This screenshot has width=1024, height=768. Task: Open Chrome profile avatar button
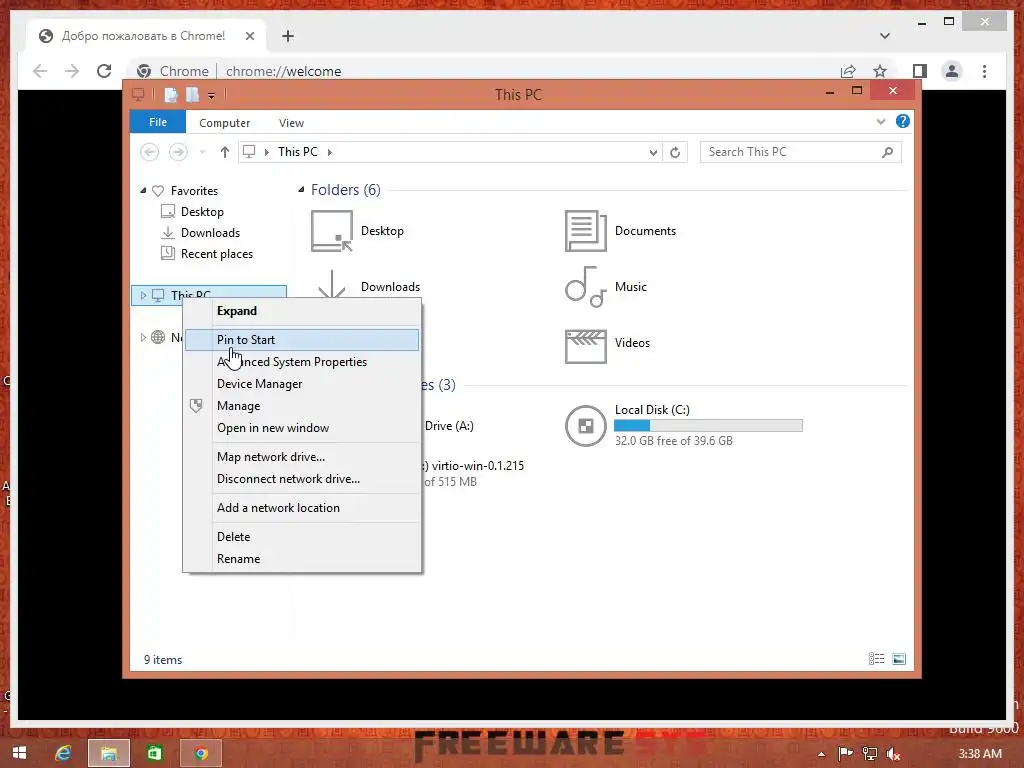[x=952, y=71]
